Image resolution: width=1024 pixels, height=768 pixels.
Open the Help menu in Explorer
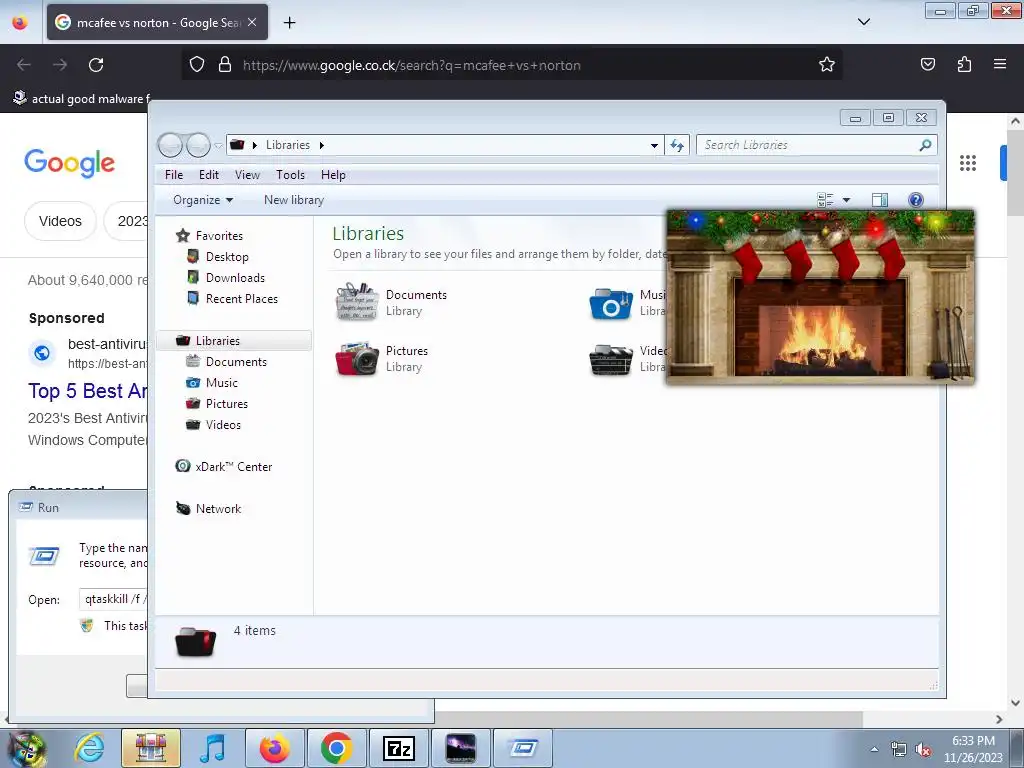[333, 175]
